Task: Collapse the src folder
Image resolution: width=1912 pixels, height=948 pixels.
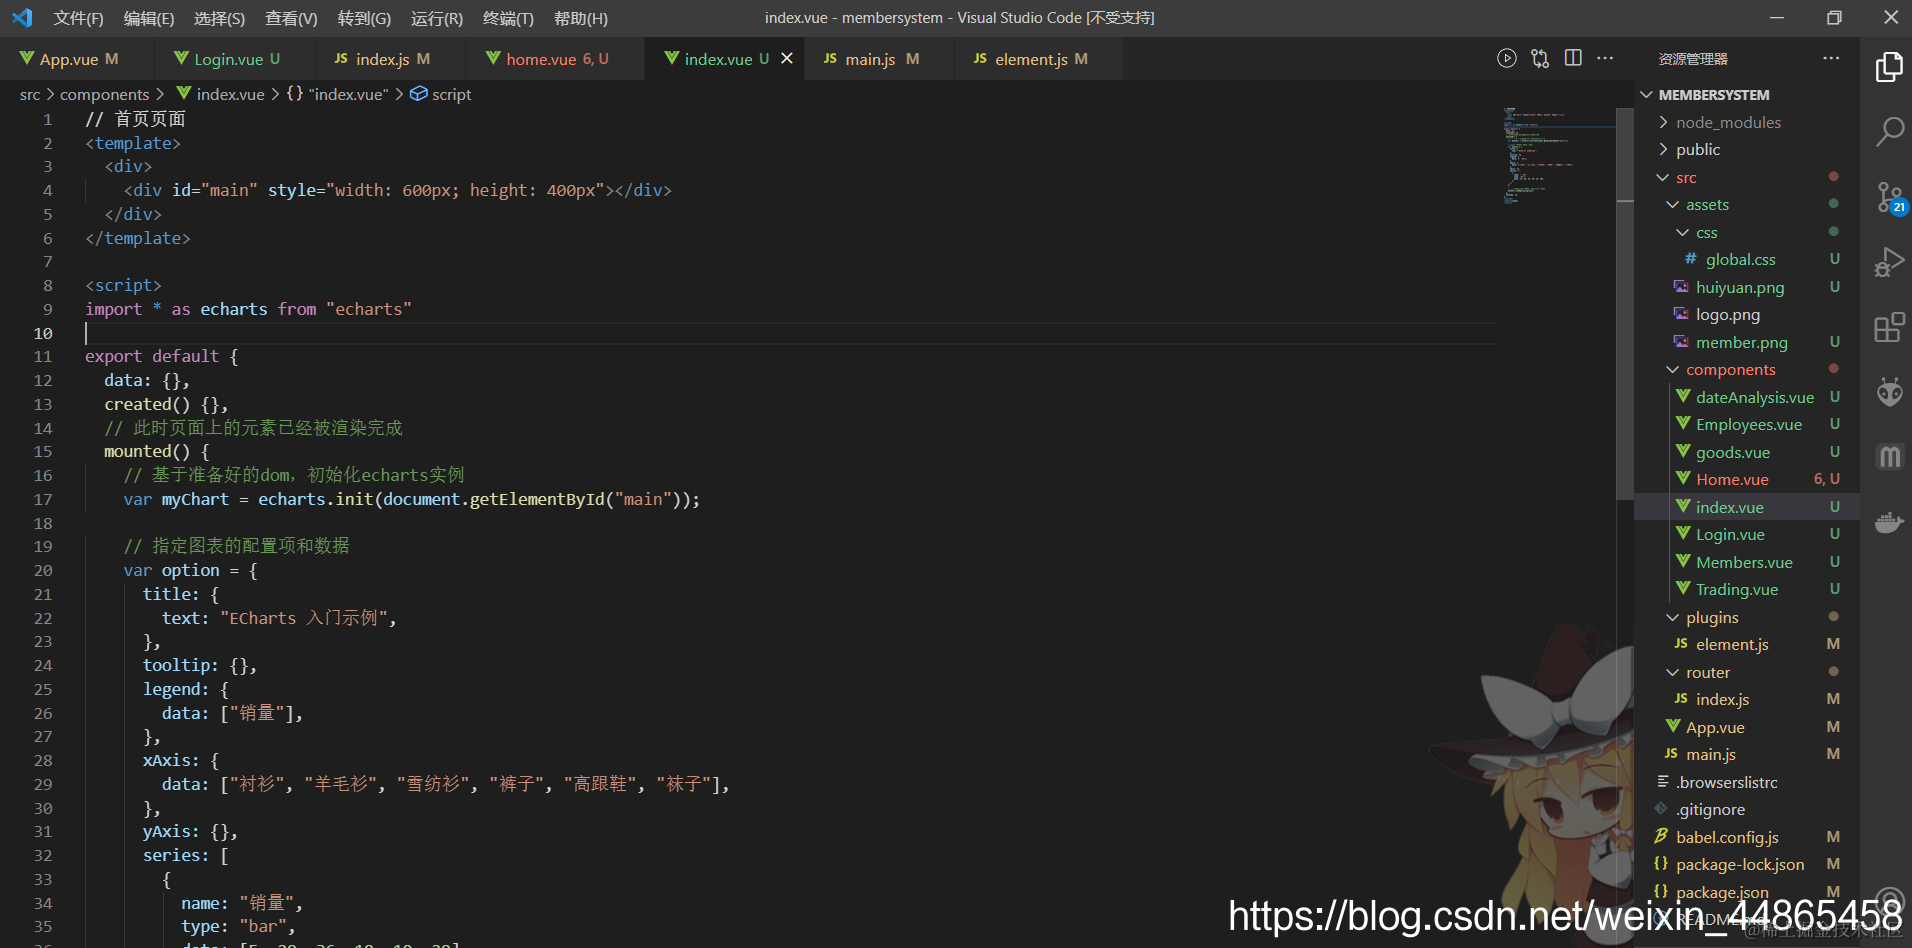Action: tap(1746, 177)
